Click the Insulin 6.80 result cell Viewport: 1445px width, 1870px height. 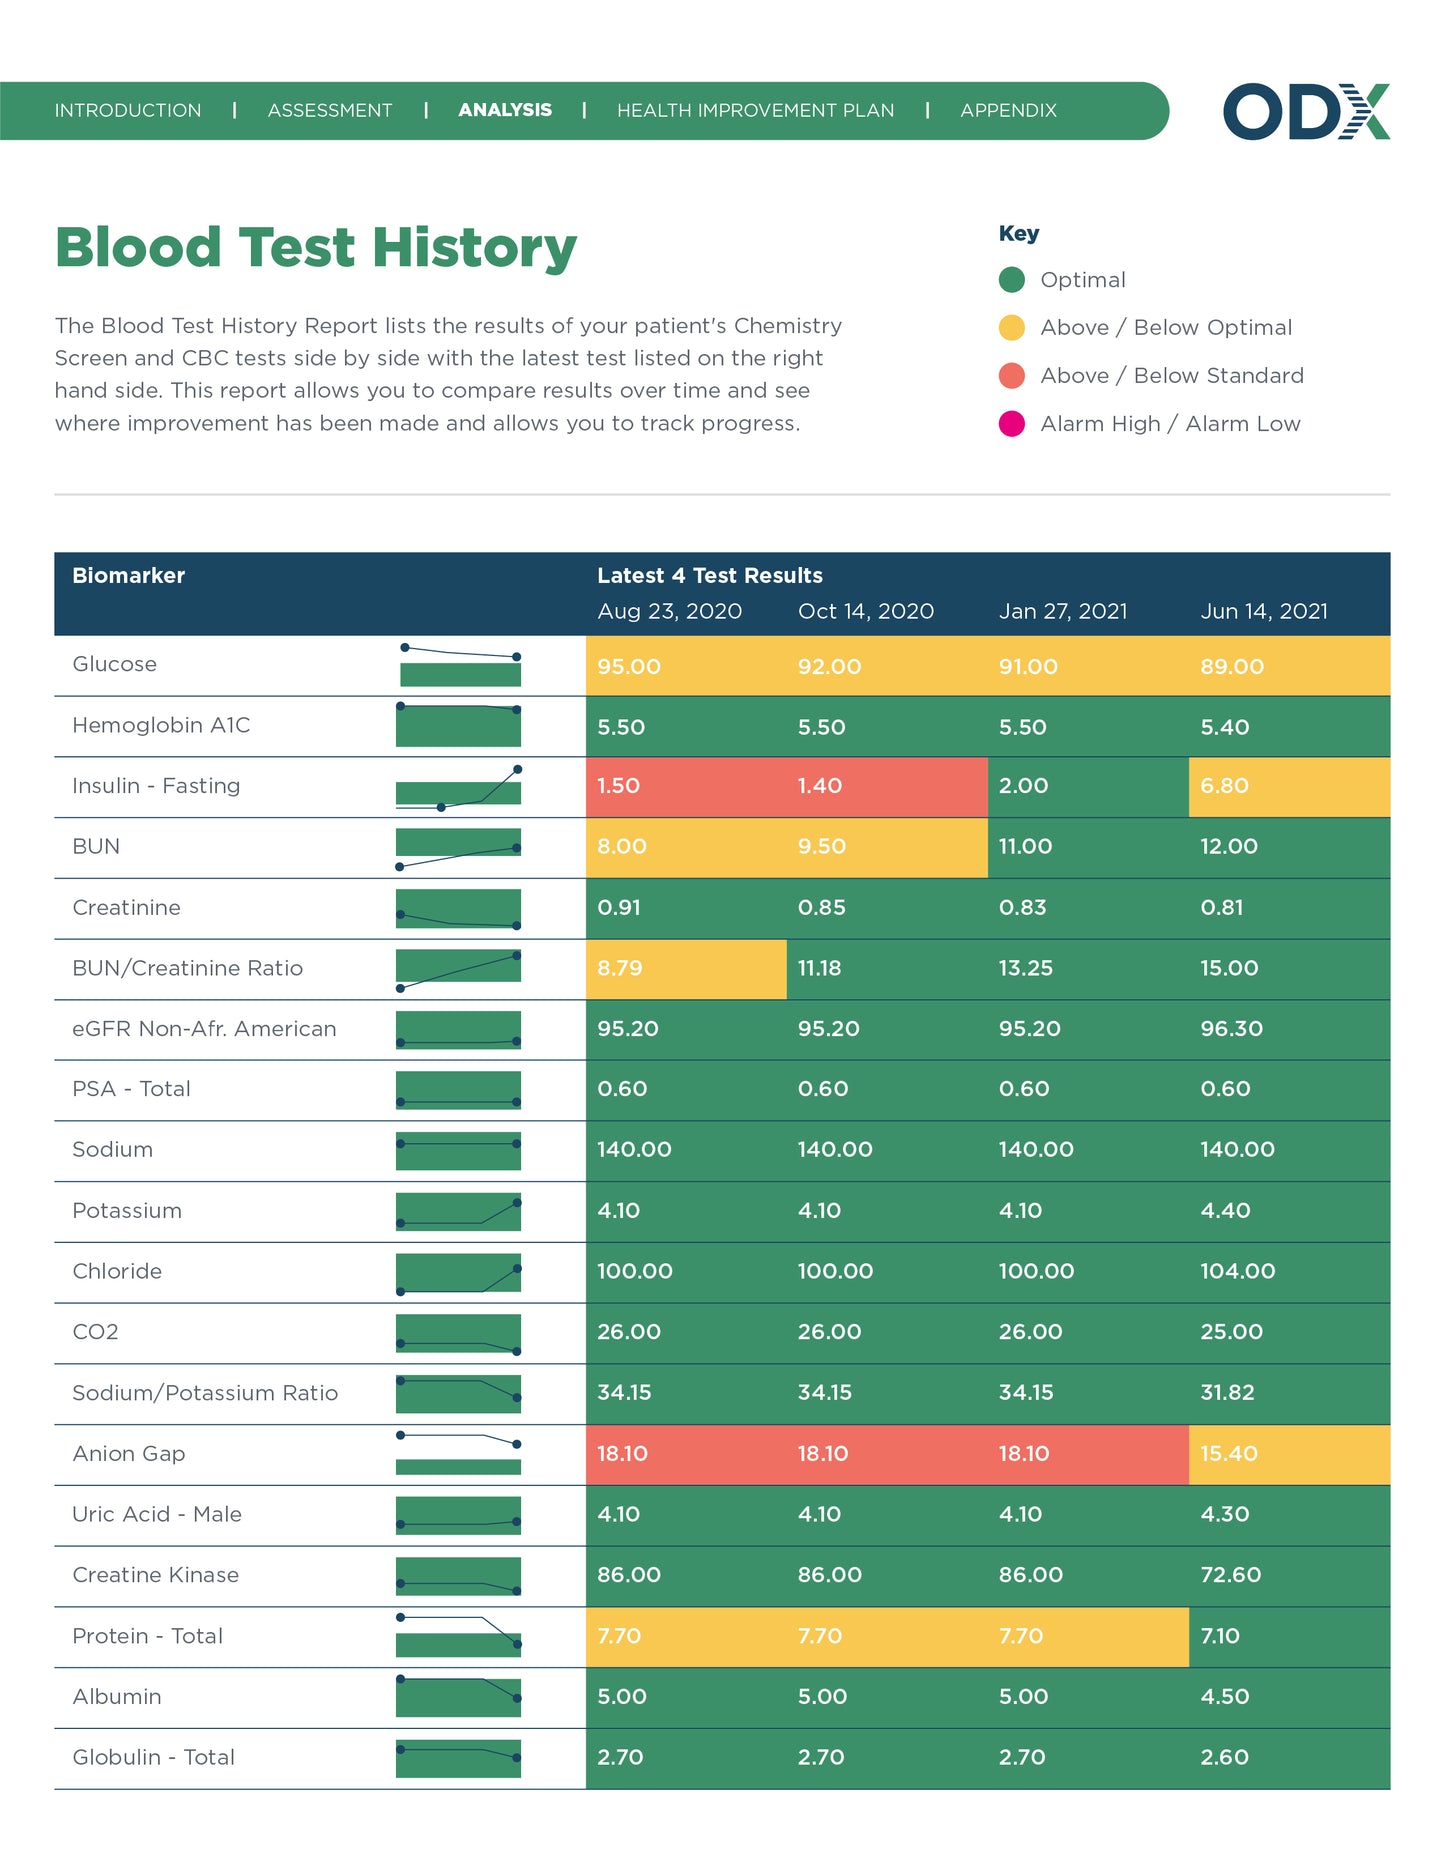point(1288,787)
